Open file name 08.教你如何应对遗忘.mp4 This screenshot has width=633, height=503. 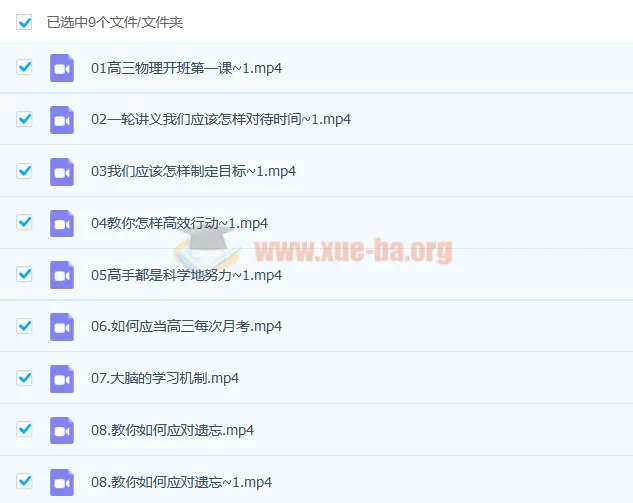[172, 431]
